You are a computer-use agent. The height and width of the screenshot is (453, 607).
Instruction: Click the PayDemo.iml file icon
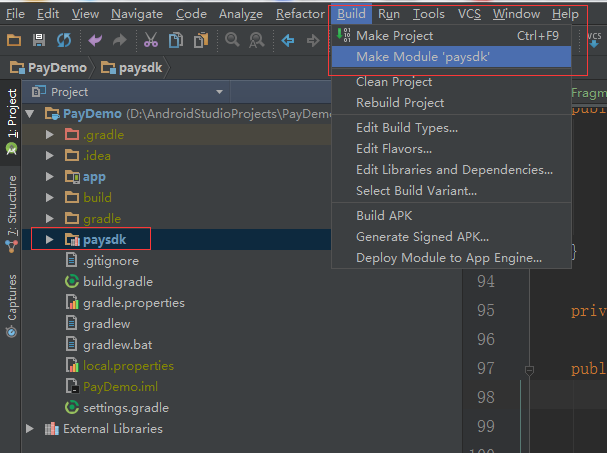click(72, 386)
